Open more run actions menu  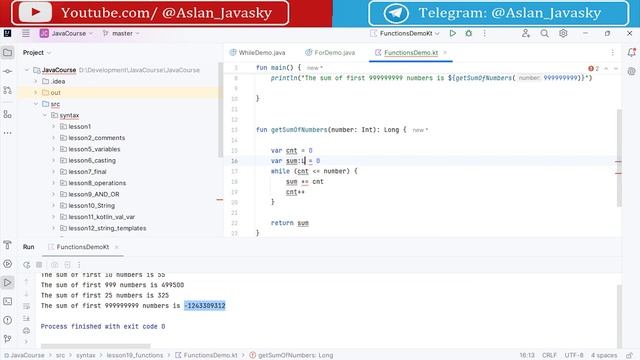point(484,33)
